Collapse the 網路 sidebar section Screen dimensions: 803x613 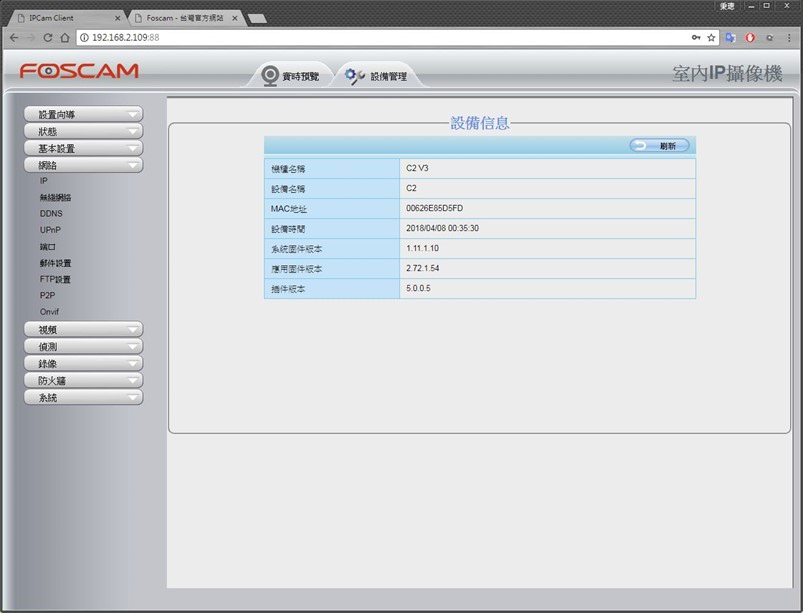pos(83,165)
